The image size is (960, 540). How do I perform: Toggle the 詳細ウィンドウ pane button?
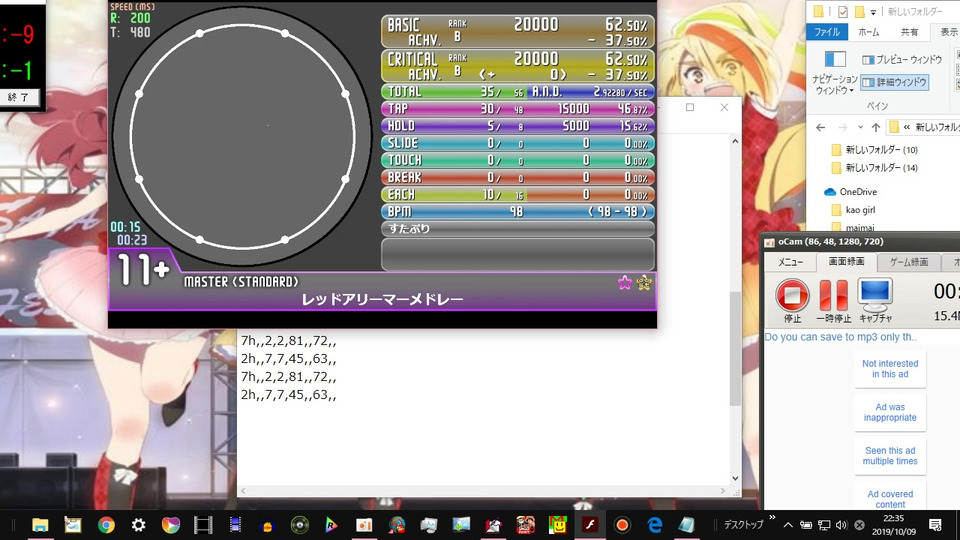point(894,81)
